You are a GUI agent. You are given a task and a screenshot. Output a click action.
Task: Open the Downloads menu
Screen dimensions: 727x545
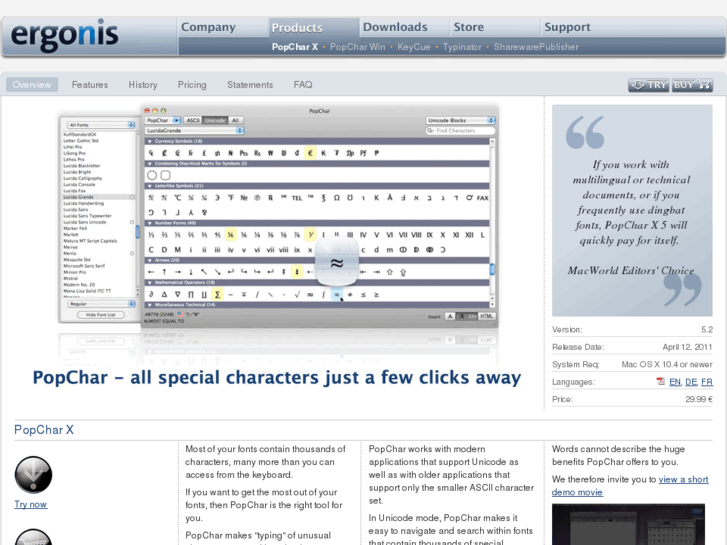(x=395, y=27)
